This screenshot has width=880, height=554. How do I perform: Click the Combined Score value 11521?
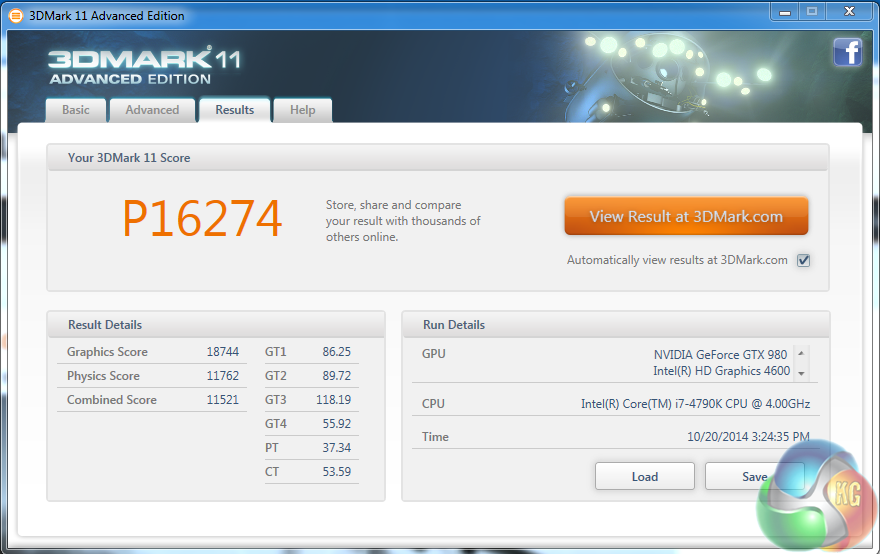click(x=223, y=400)
